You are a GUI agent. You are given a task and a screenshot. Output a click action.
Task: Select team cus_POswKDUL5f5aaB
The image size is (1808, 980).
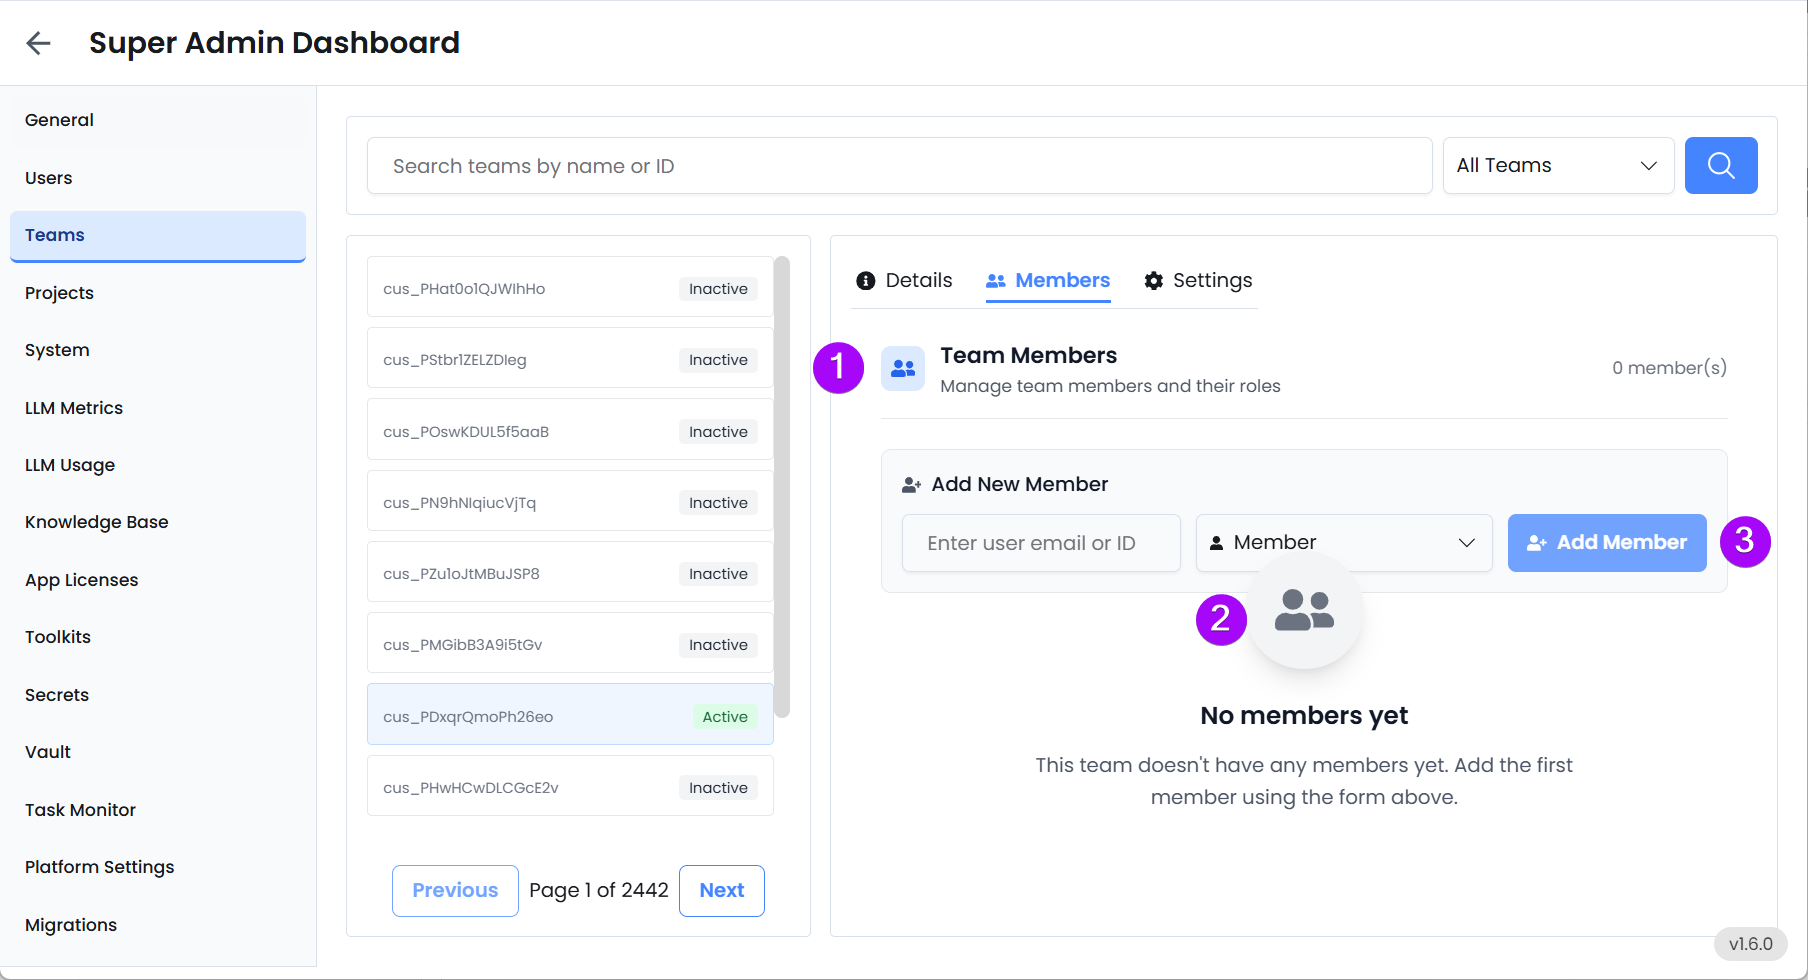pos(570,430)
